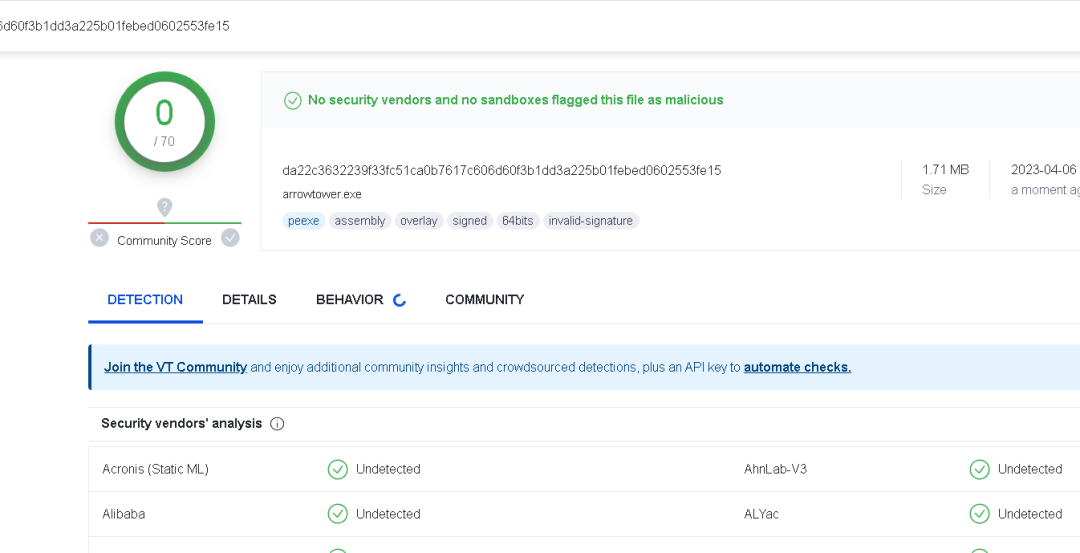Click the invalid-signature tag

point(591,221)
